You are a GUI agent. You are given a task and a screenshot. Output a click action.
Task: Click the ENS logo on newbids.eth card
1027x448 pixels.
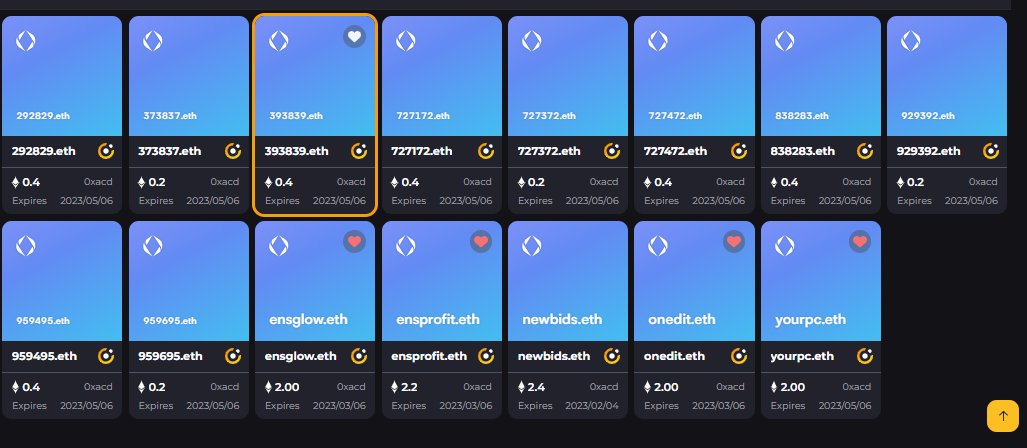531,246
